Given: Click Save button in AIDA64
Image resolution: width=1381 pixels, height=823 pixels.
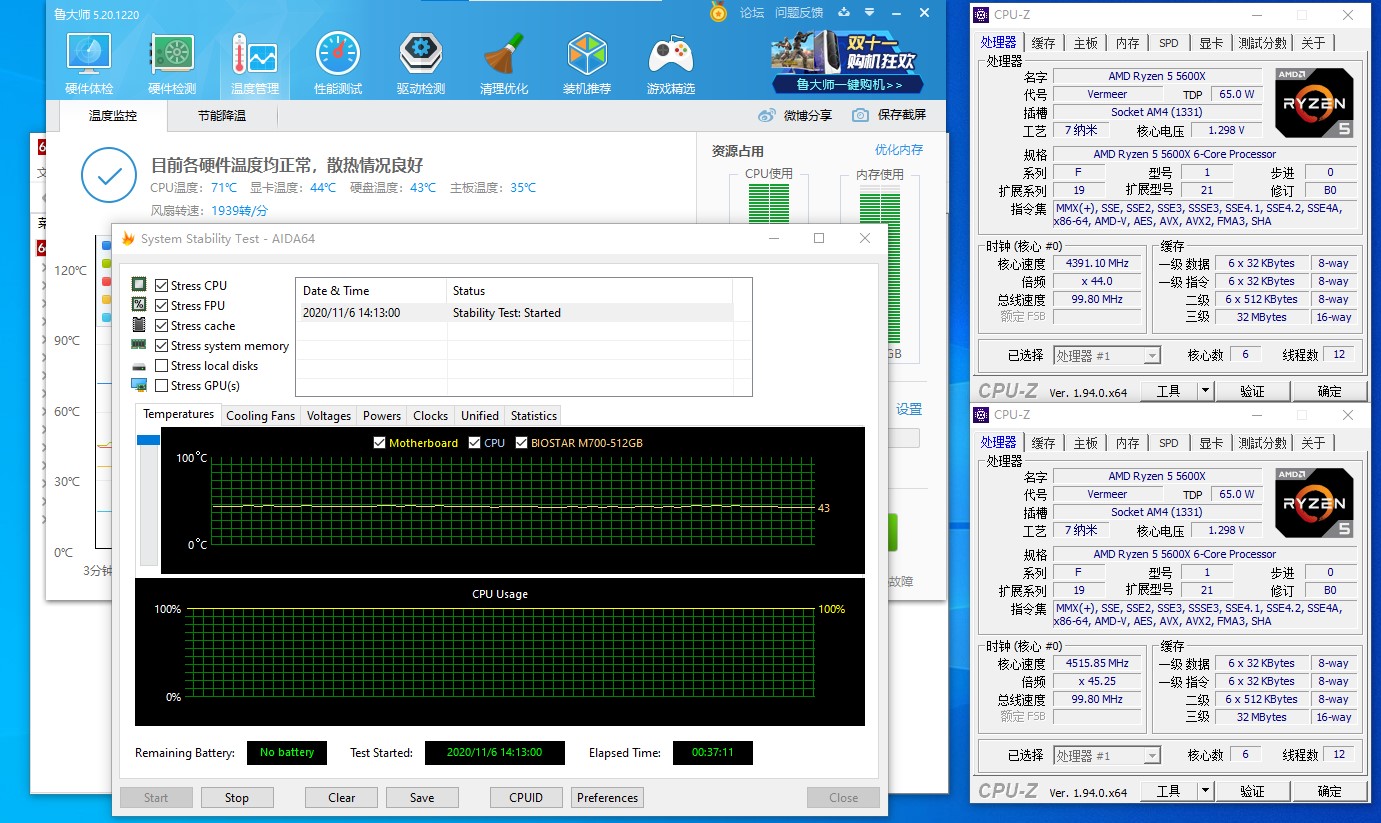Looking at the screenshot, I should pyautogui.click(x=422, y=798).
